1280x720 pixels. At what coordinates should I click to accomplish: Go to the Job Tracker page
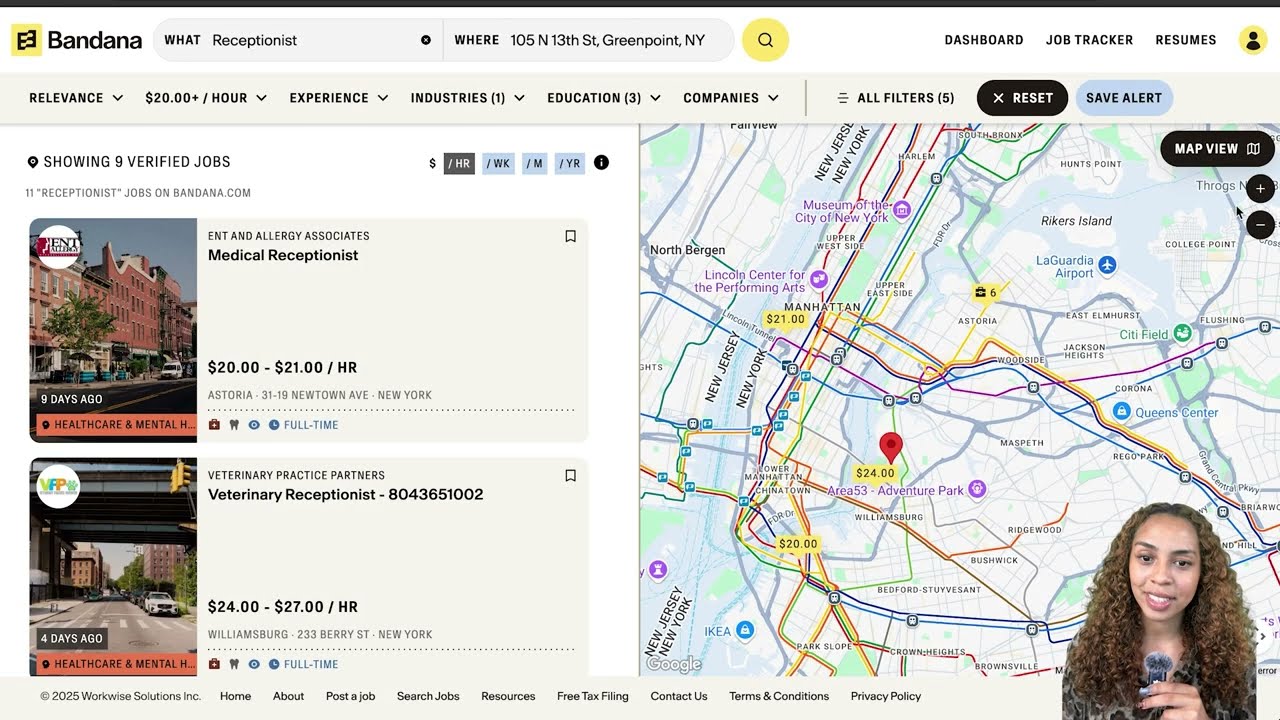pos(1089,40)
